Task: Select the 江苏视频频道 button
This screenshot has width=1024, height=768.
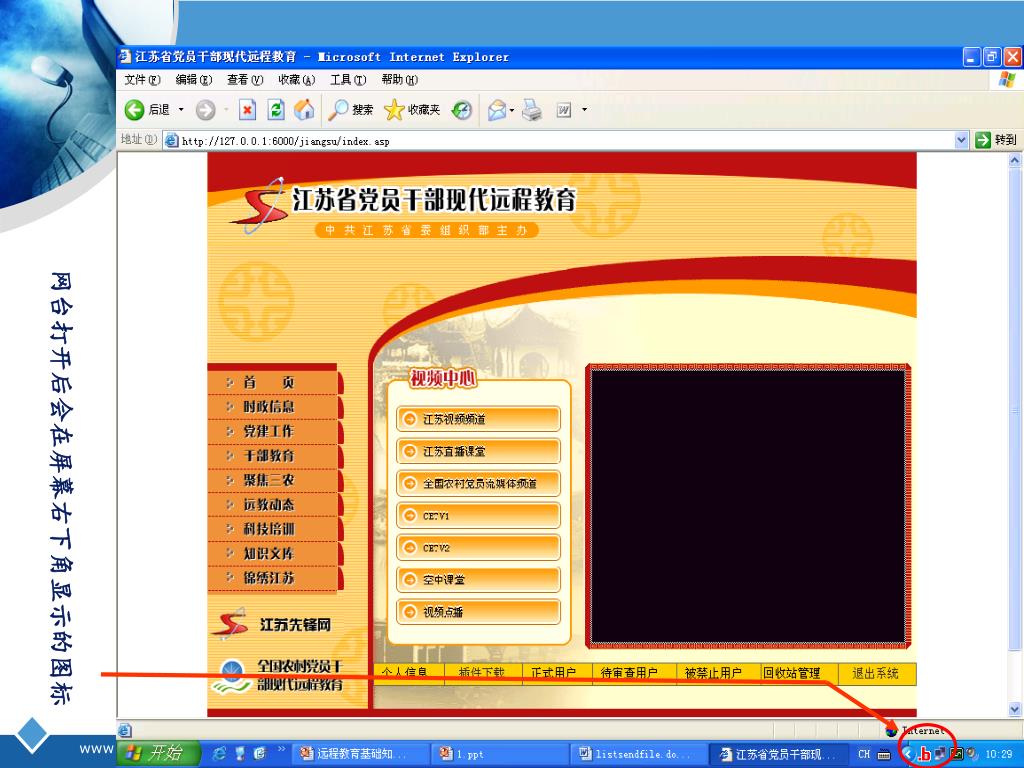Action: [x=478, y=419]
